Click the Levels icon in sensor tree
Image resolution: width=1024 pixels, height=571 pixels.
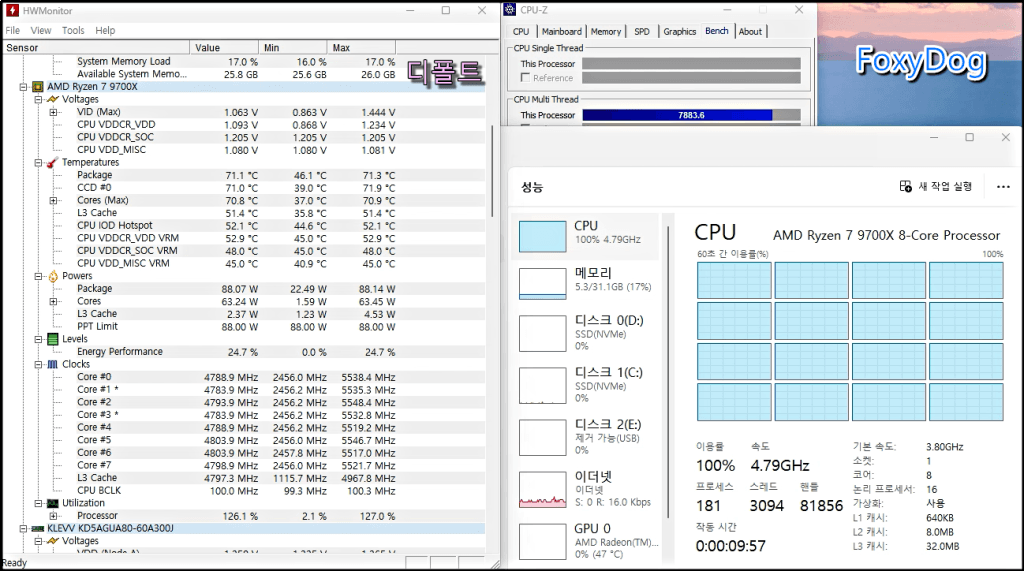tap(53, 339)
